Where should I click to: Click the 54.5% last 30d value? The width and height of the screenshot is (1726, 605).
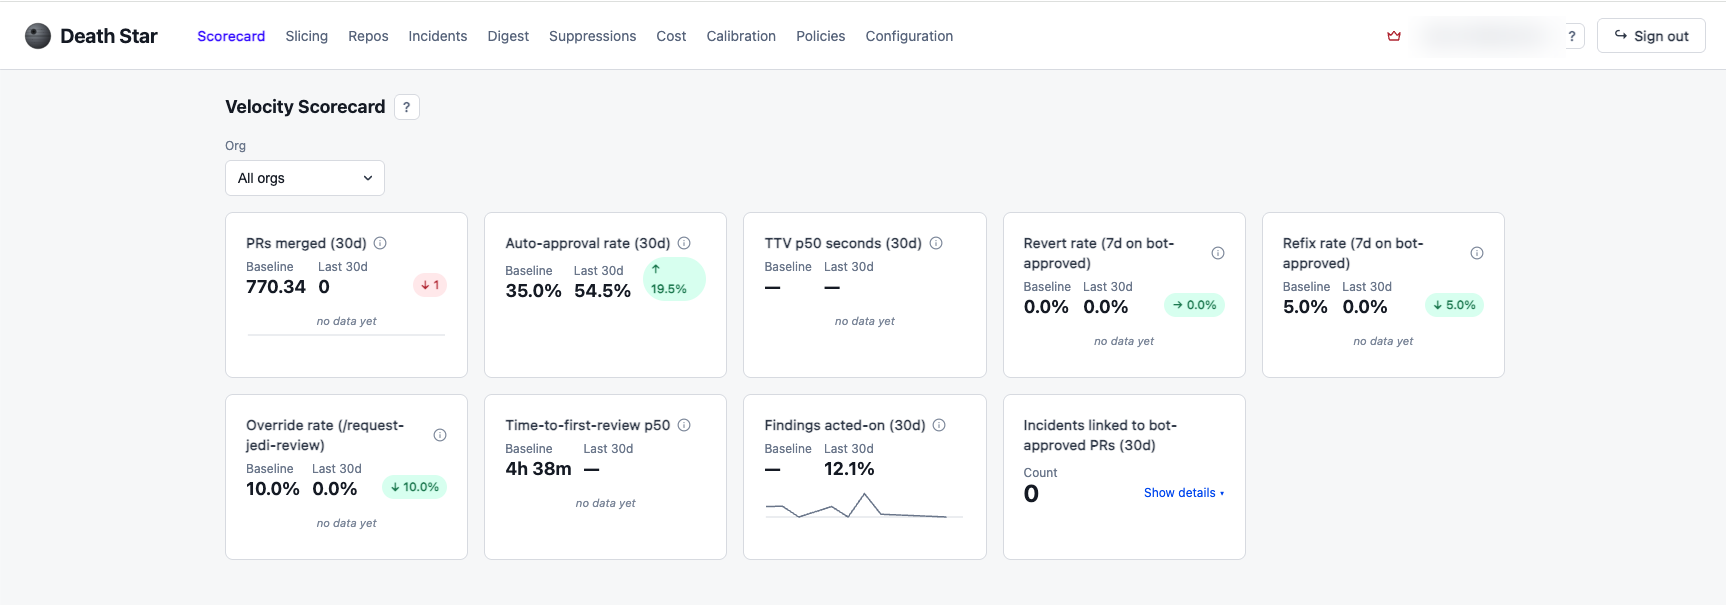coord(602,291)
